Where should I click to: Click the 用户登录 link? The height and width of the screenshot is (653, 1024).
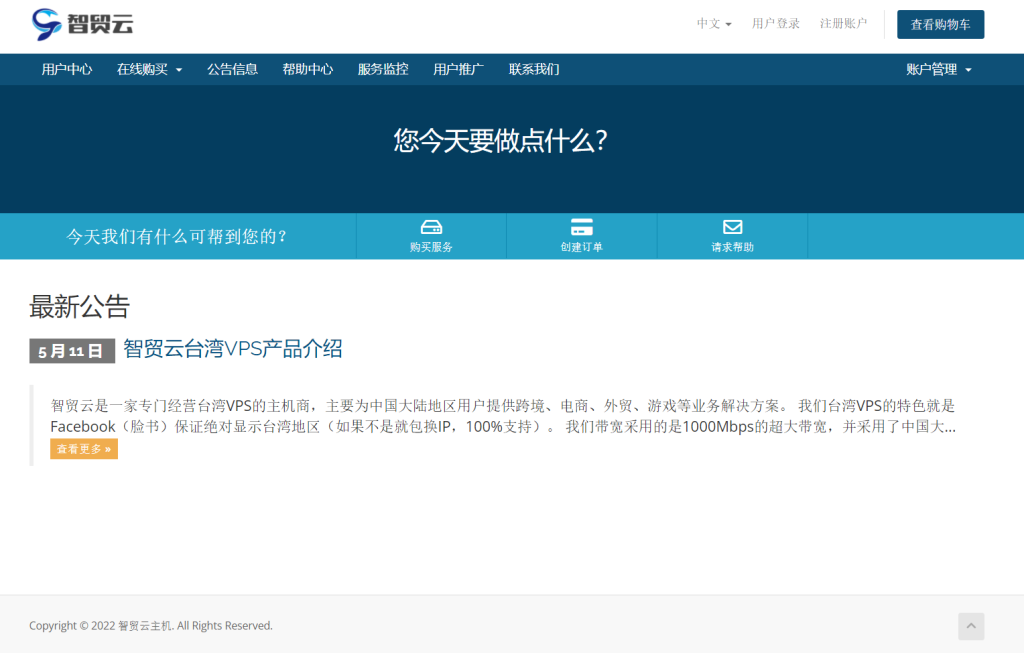tap(776, 24)
